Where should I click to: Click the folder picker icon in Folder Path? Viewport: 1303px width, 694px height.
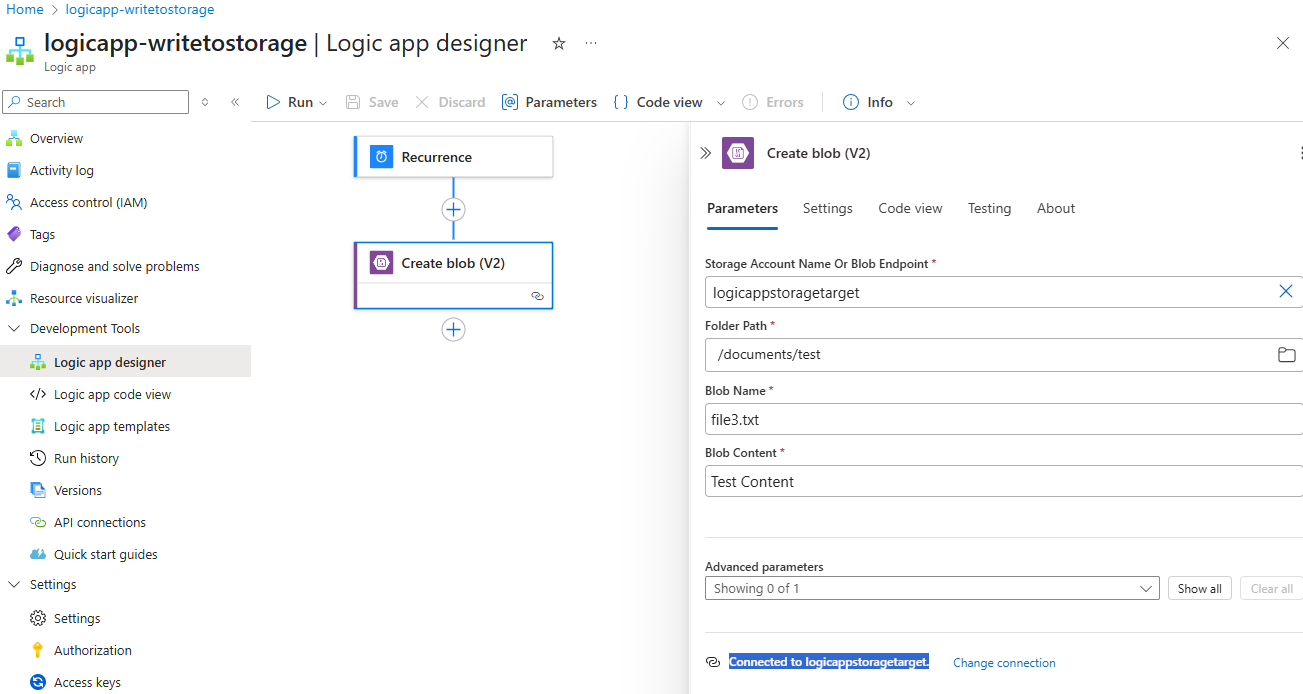[x=1286, y=355]
